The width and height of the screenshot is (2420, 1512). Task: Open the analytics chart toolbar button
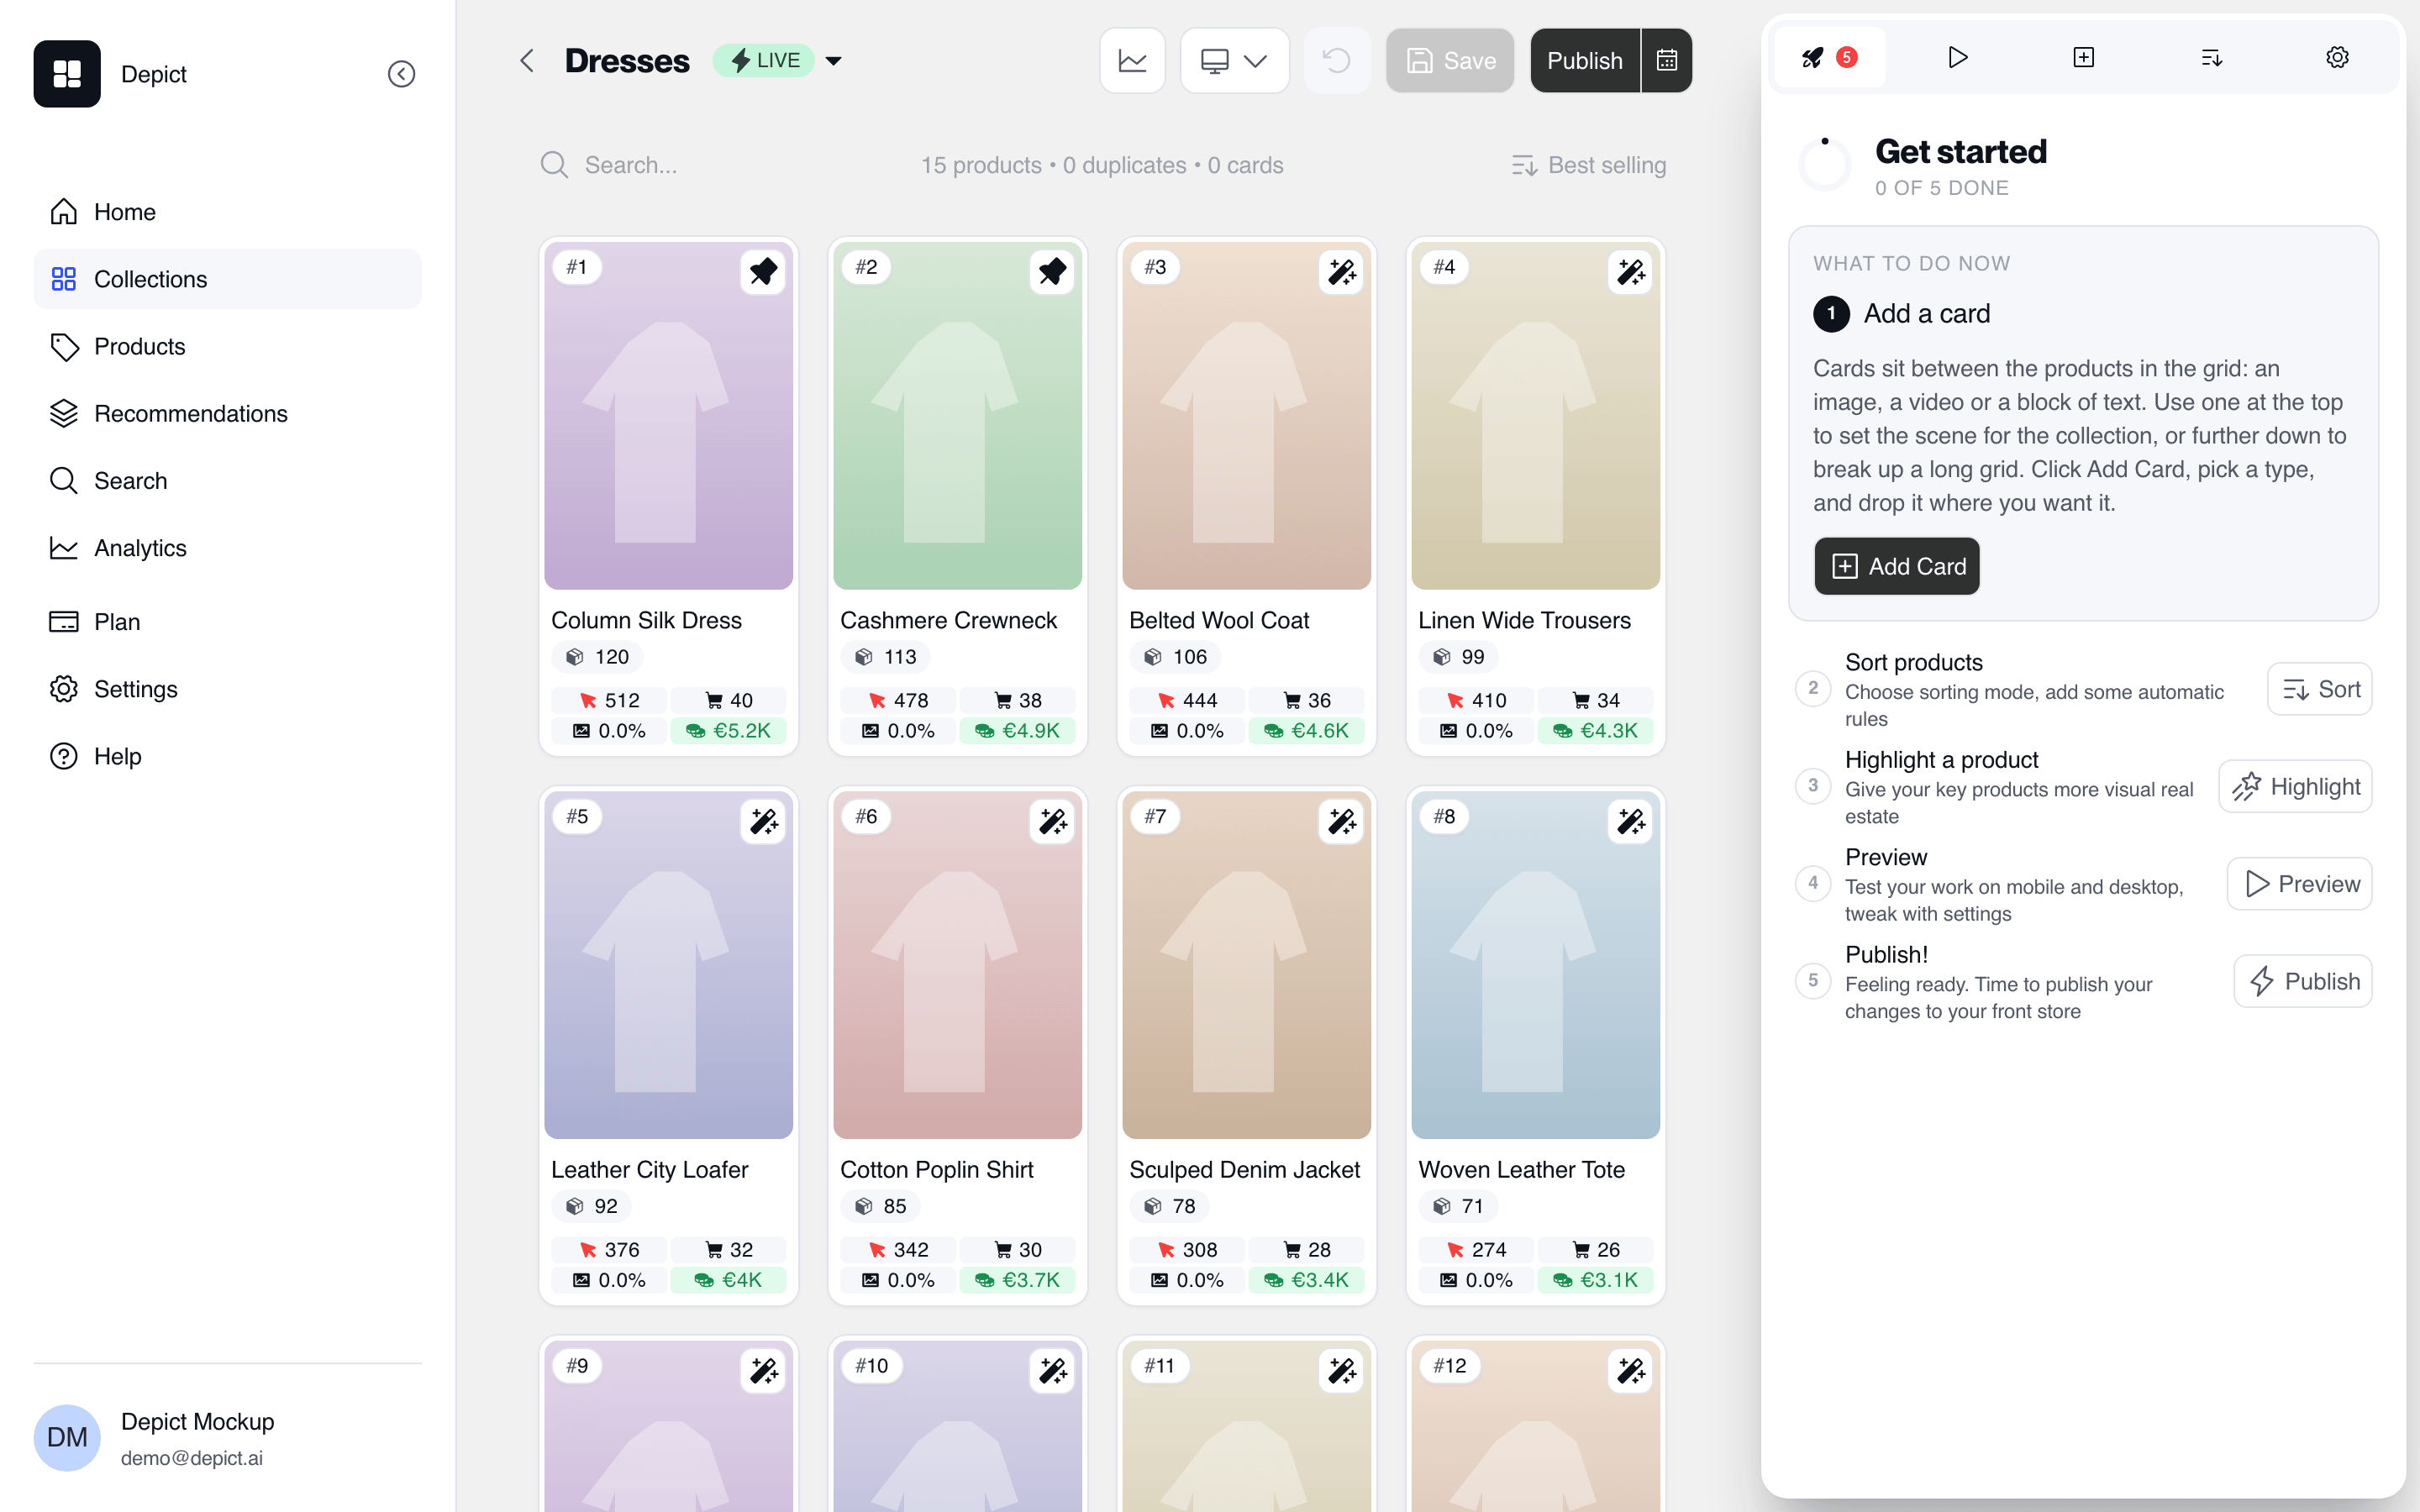tap(1132, 61)
